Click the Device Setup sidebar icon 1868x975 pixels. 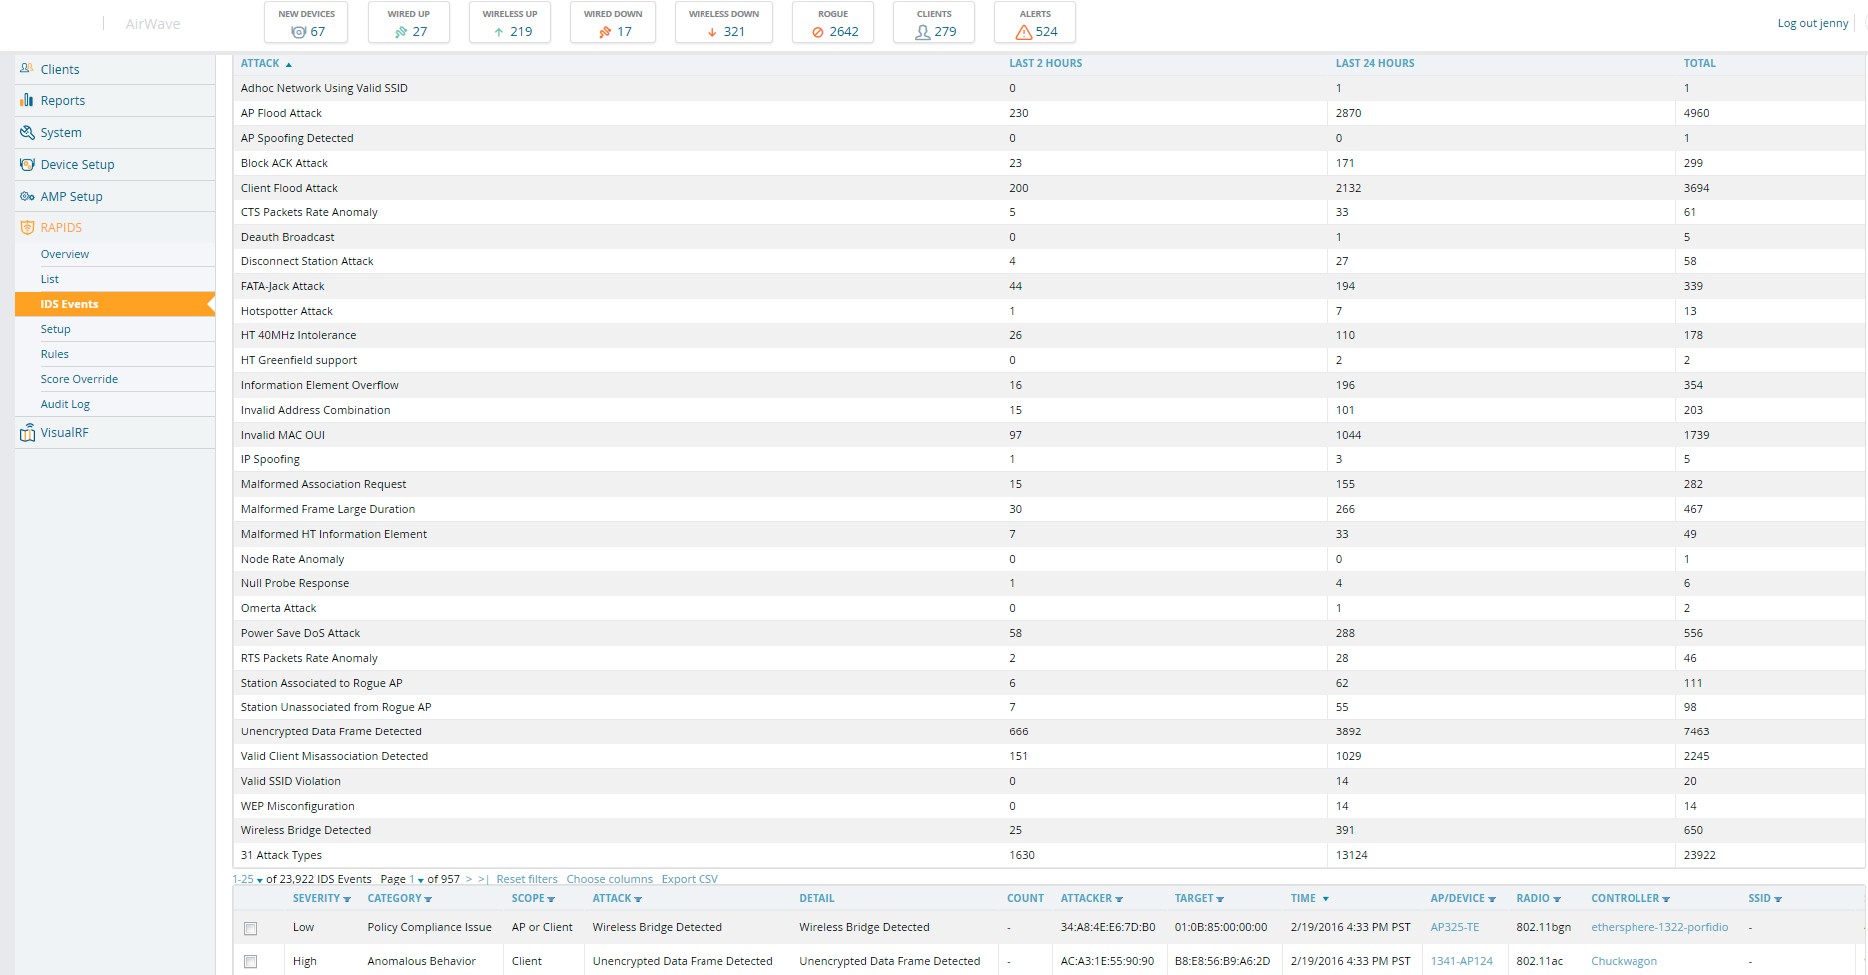pyautogui.click(x=27, y=164)
